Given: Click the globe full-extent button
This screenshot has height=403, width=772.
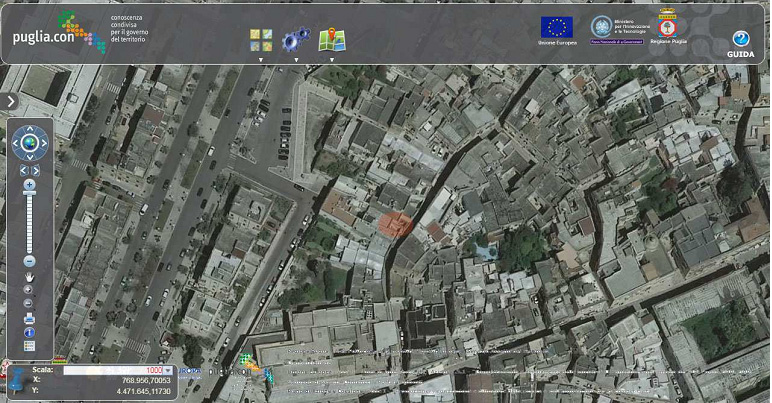Looking at the screenshot, I should click(x=30, y=143).
